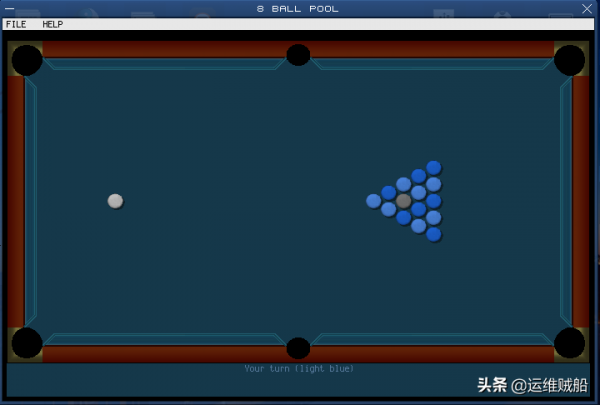Click the bottom-right corner pocket

pos(569,343)
